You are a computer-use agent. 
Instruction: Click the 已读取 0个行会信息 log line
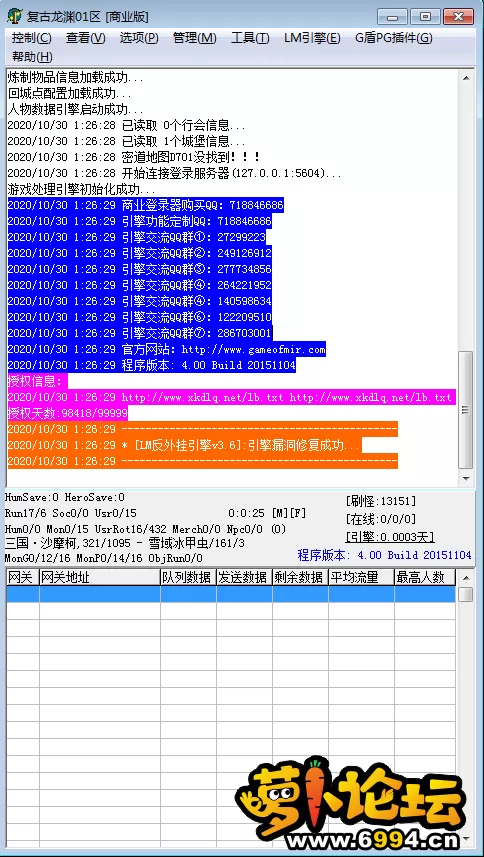point(127,126)
